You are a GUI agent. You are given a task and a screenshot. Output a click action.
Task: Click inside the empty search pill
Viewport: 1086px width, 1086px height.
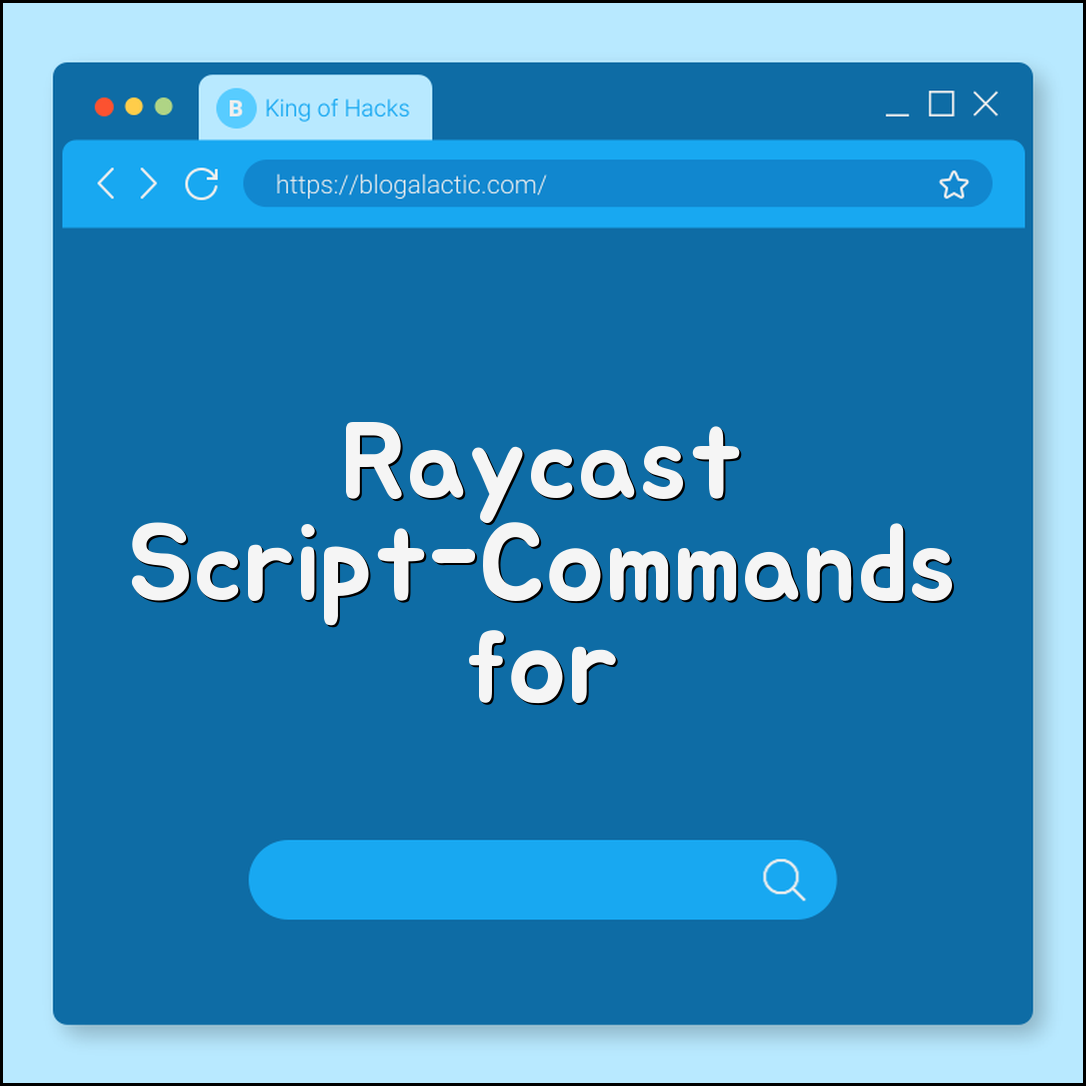pyautogui.click(x=480, y=880)
